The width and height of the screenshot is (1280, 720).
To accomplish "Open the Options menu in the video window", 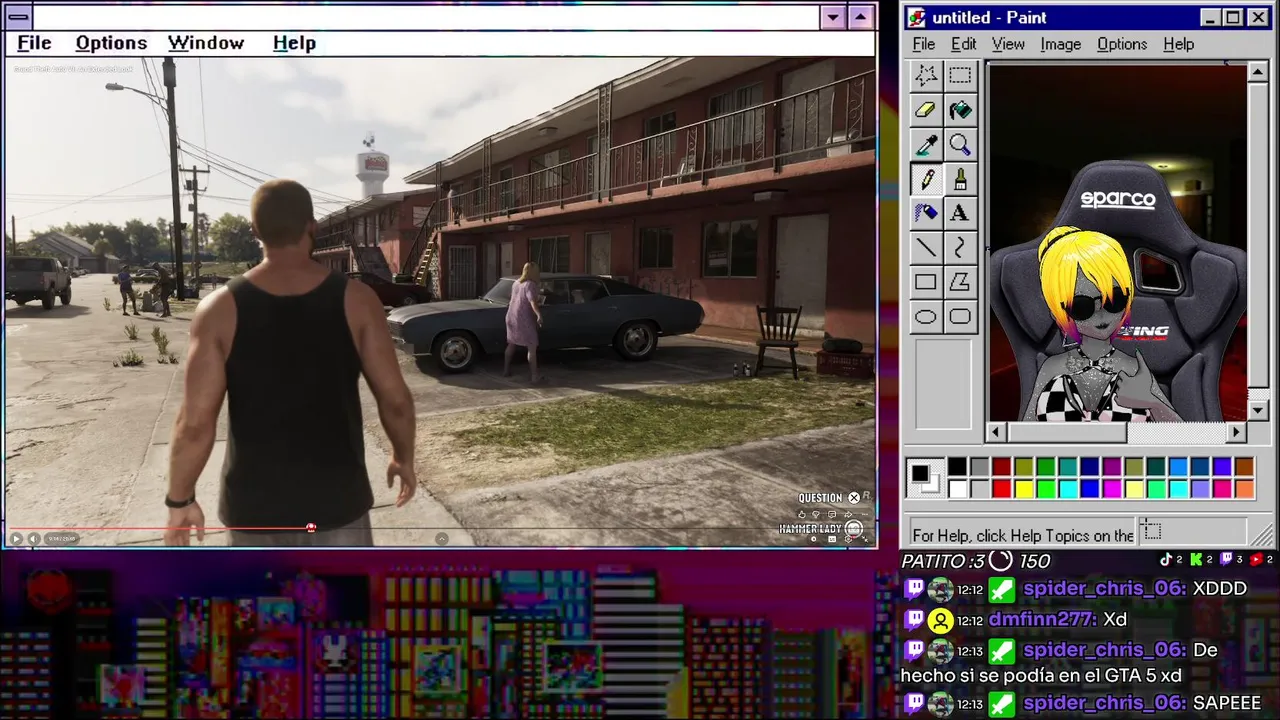I will (111, 43).
